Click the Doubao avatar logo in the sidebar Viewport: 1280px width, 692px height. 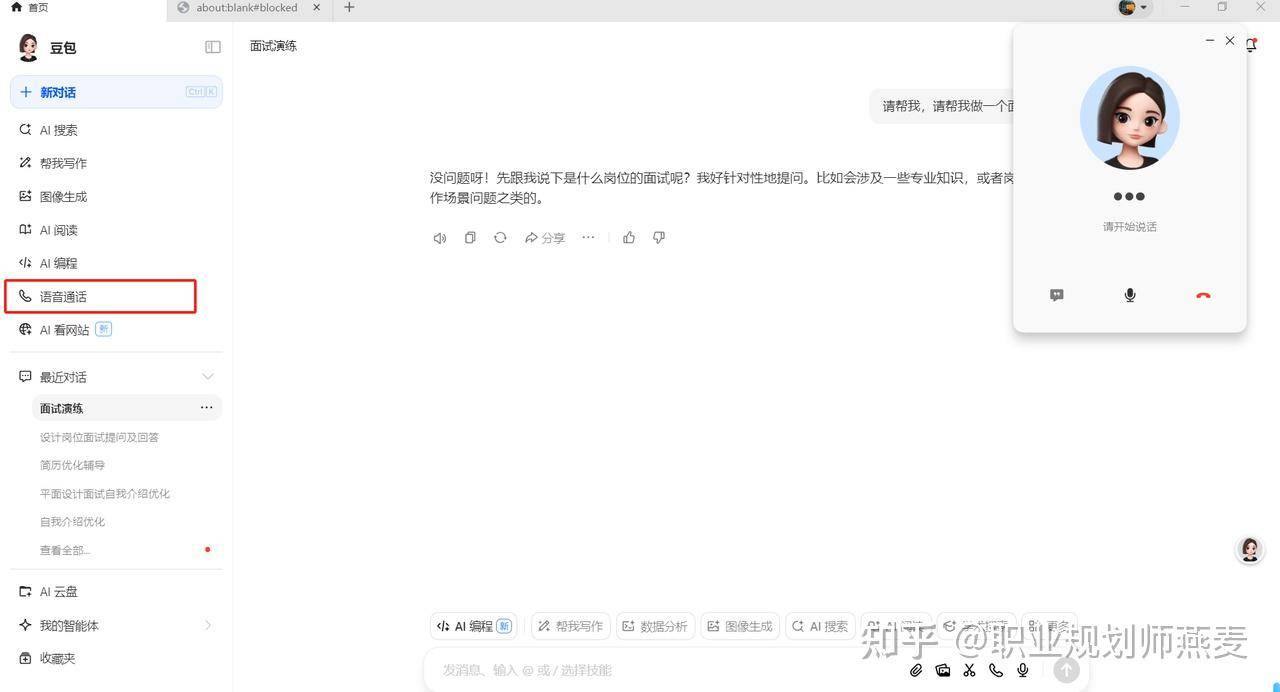29,47
